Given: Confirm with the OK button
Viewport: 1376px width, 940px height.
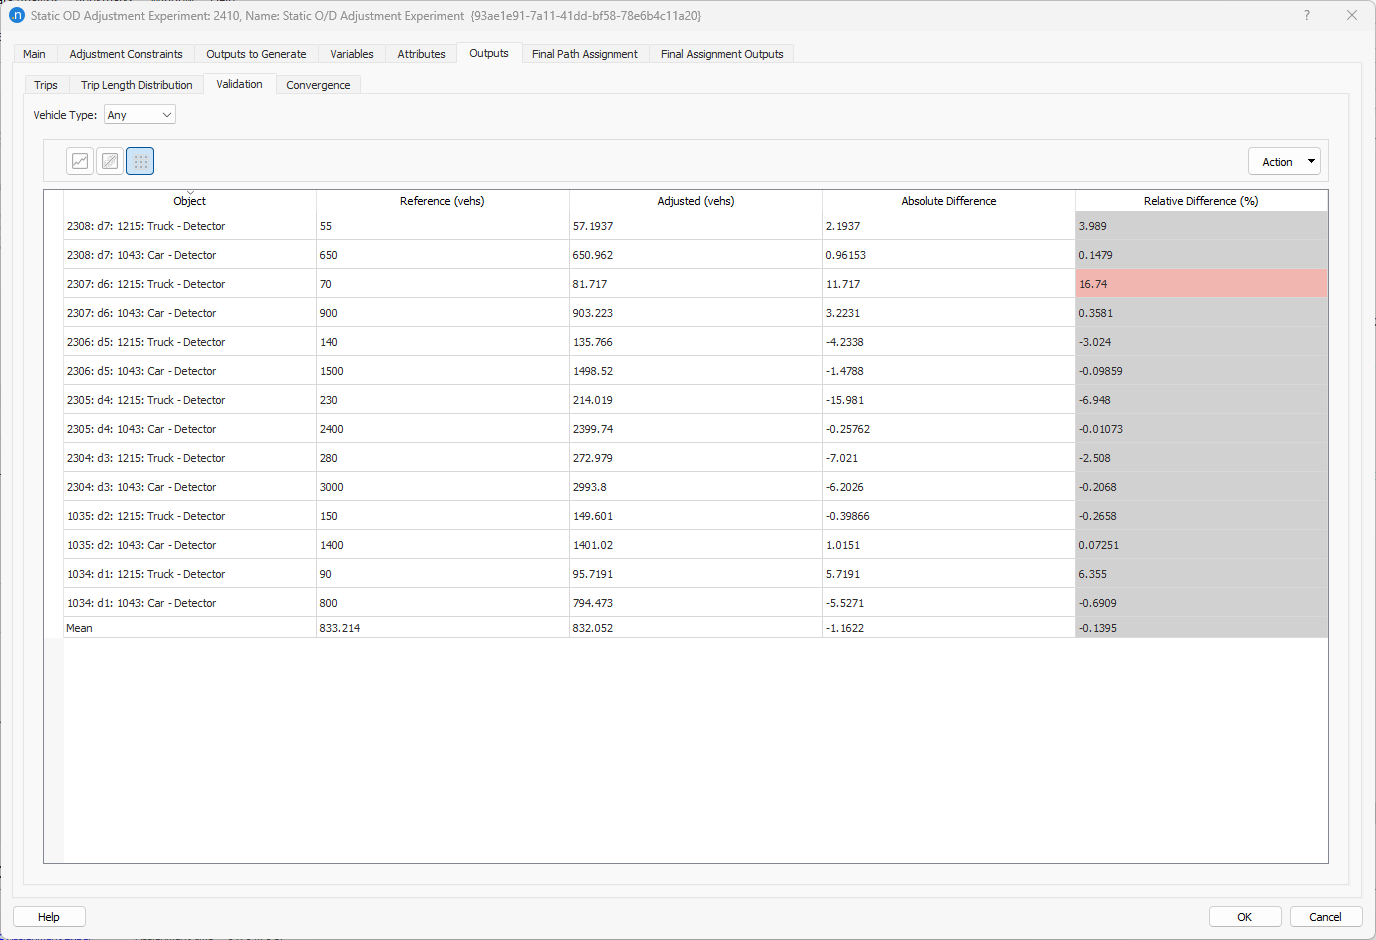Looking at the screenshot, I should point(1245,917).
